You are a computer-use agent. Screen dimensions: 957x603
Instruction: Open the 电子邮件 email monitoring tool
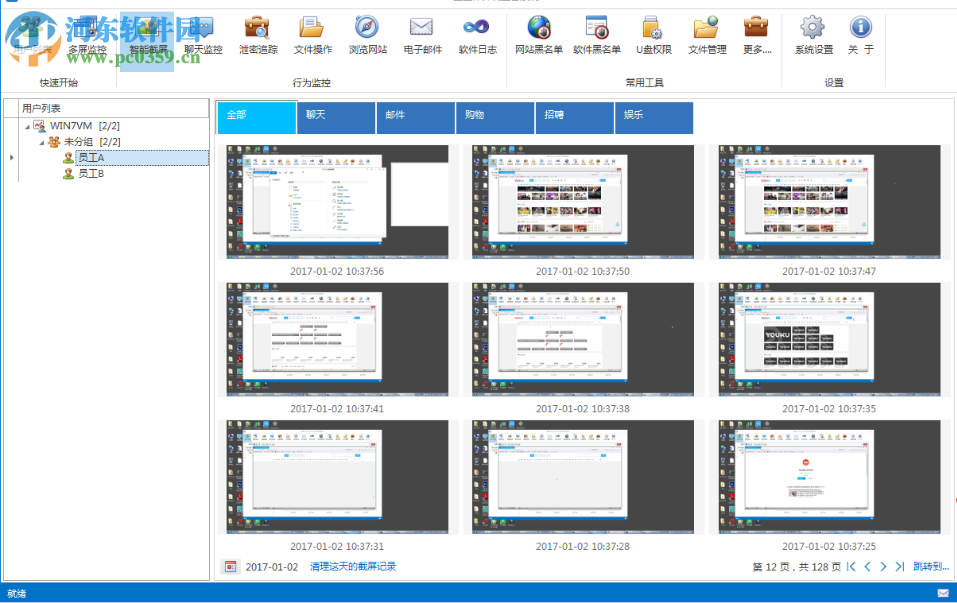422,37
